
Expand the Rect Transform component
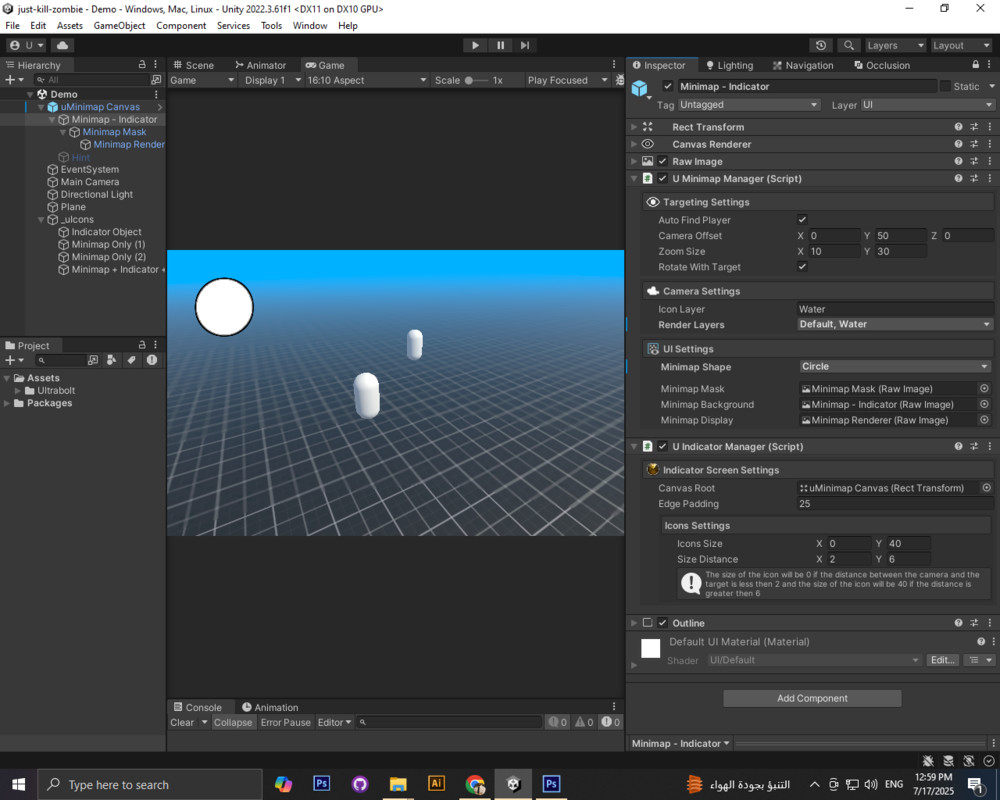(x=634, y=127)
